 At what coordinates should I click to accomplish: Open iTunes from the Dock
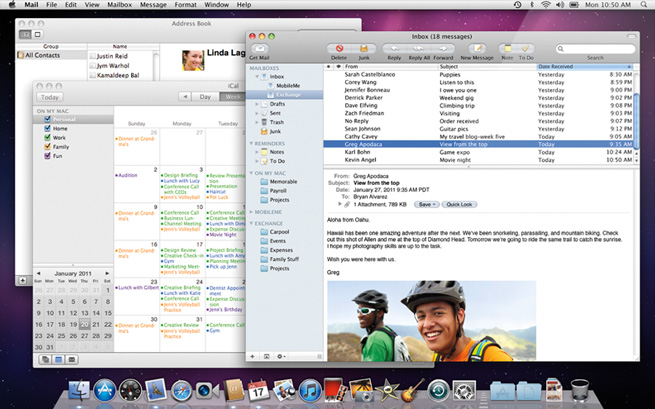310,391
